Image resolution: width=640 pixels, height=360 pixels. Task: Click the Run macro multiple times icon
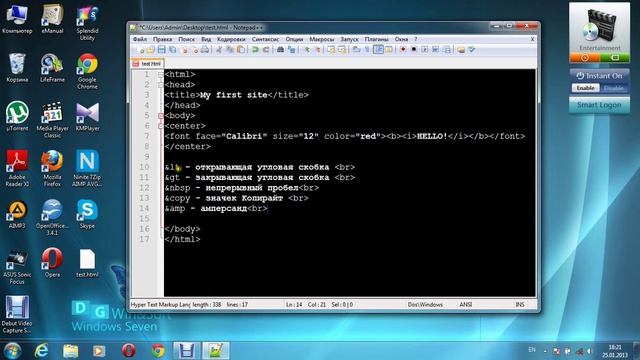click(x=435, y=49)
